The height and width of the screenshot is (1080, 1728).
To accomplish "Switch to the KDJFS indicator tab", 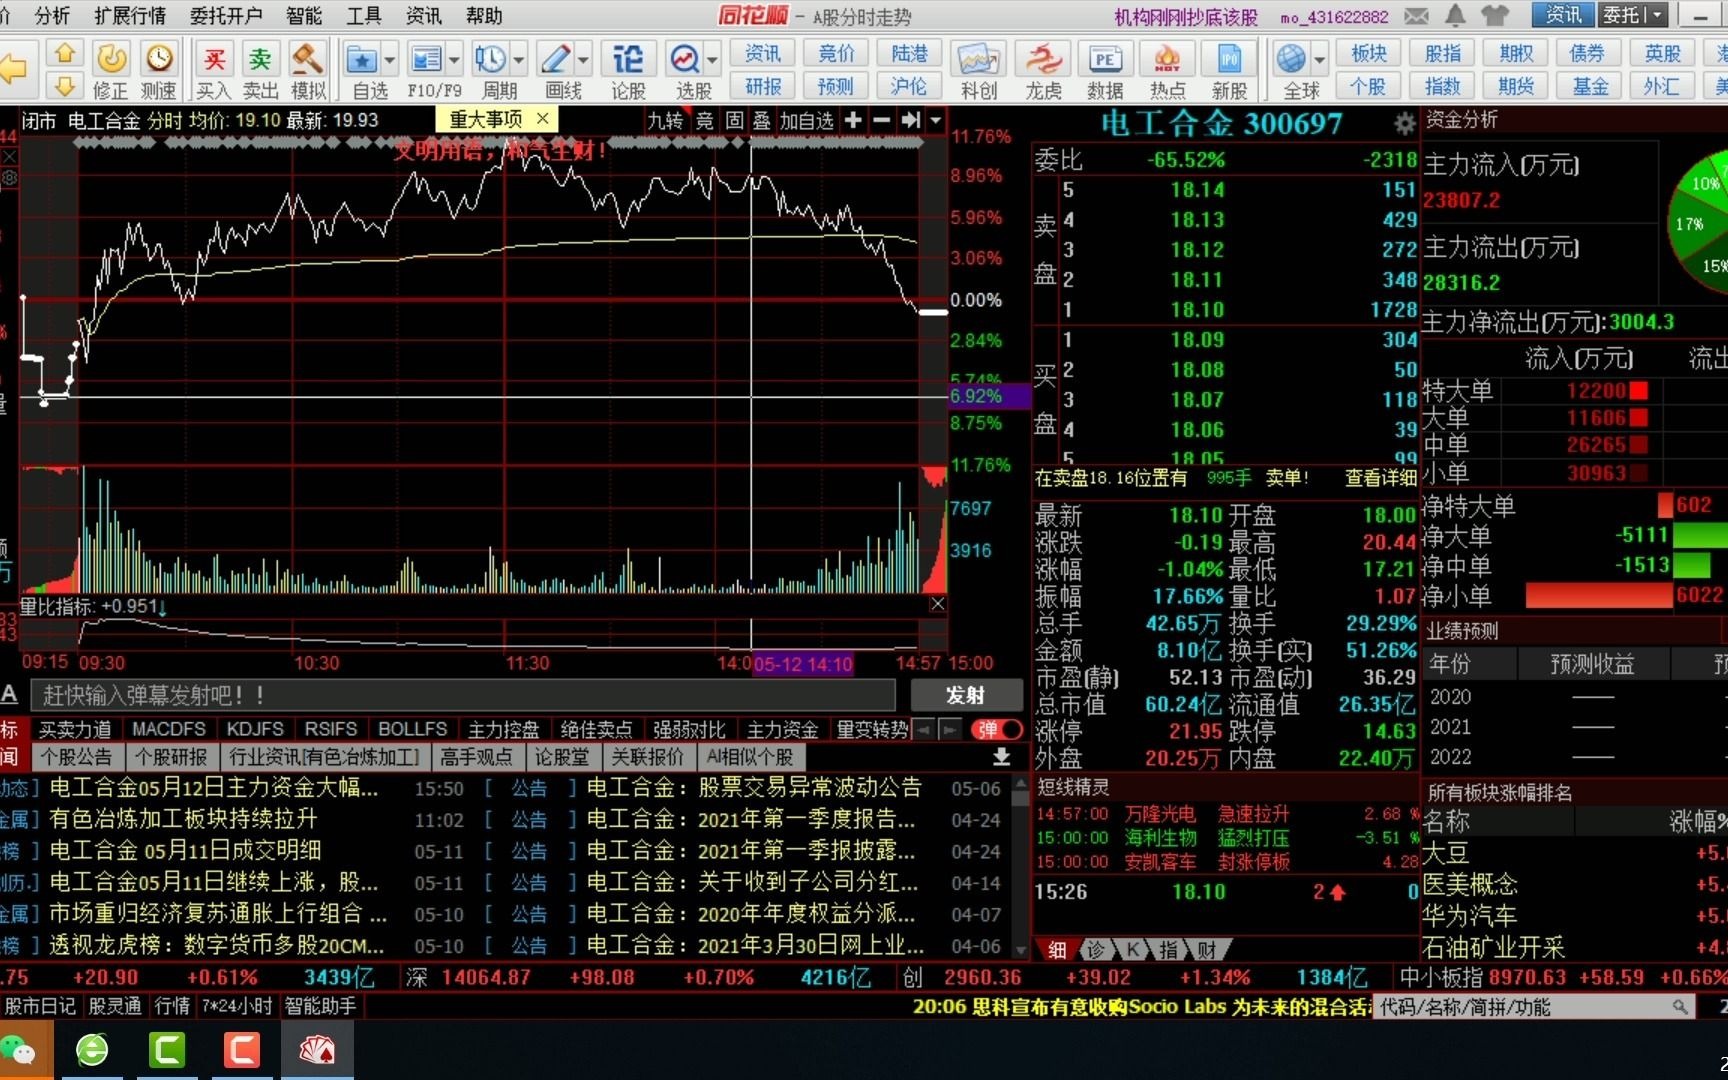I will pos(255,729).
